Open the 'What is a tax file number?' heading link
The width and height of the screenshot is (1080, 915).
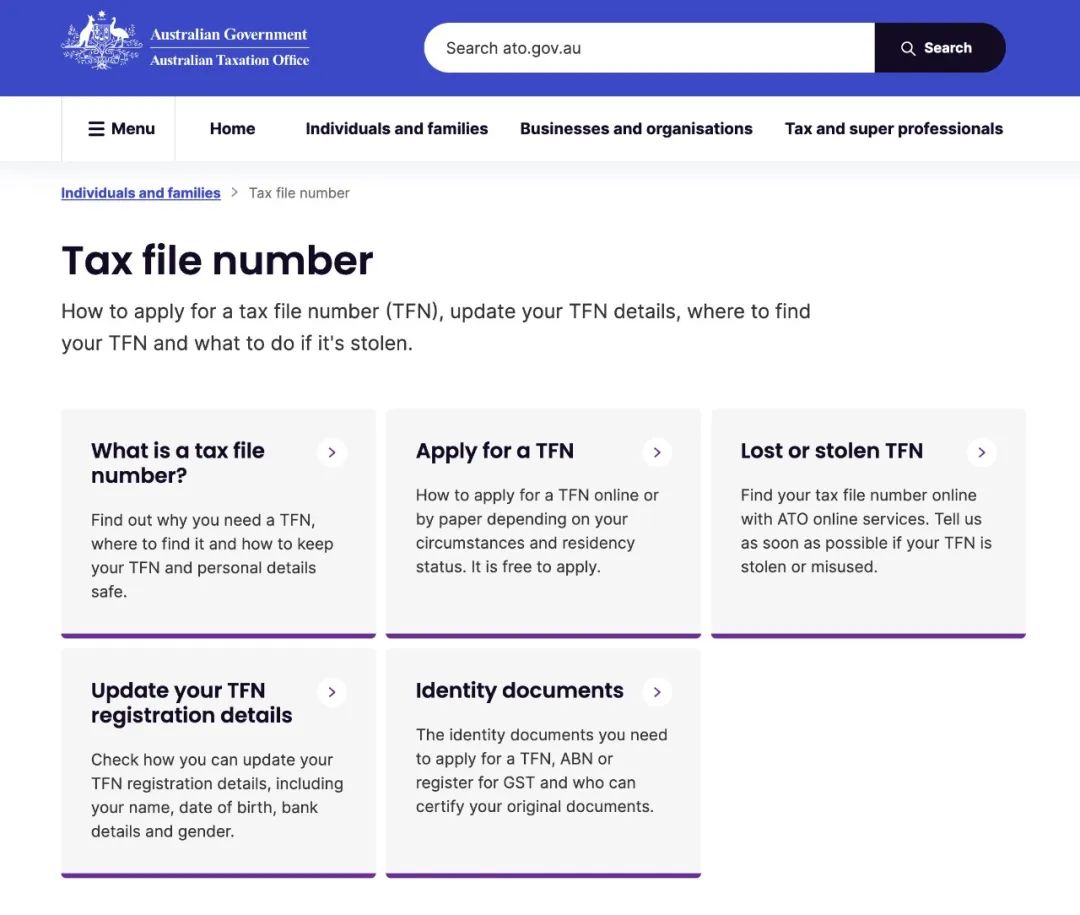(x=178, y=463)
